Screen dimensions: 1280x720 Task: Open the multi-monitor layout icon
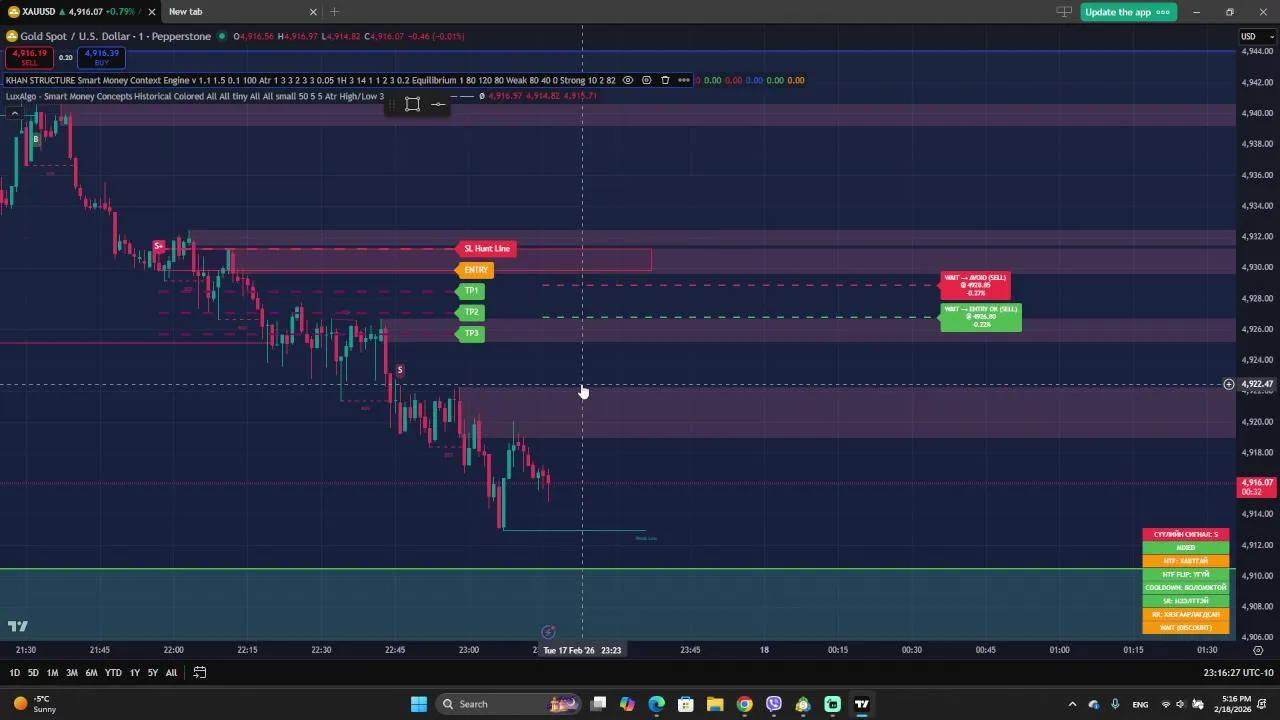click(1063, 12)
